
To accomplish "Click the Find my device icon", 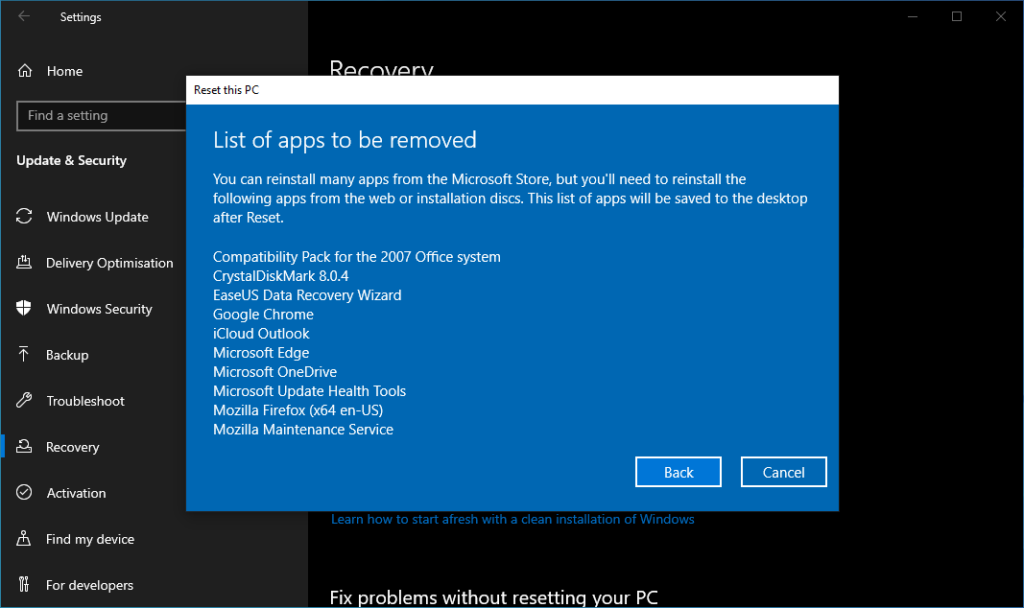I will tap(25, 538).
